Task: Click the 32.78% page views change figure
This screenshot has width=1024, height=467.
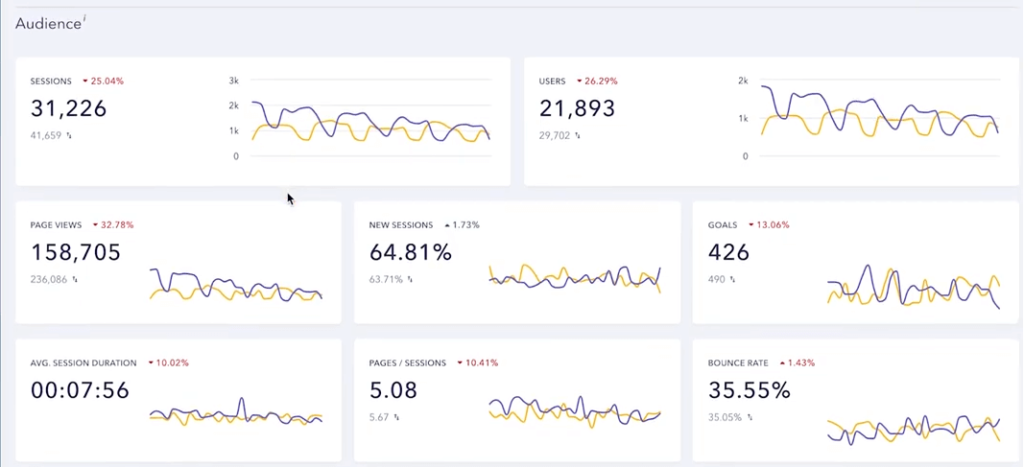Action: tap(118, 225)
